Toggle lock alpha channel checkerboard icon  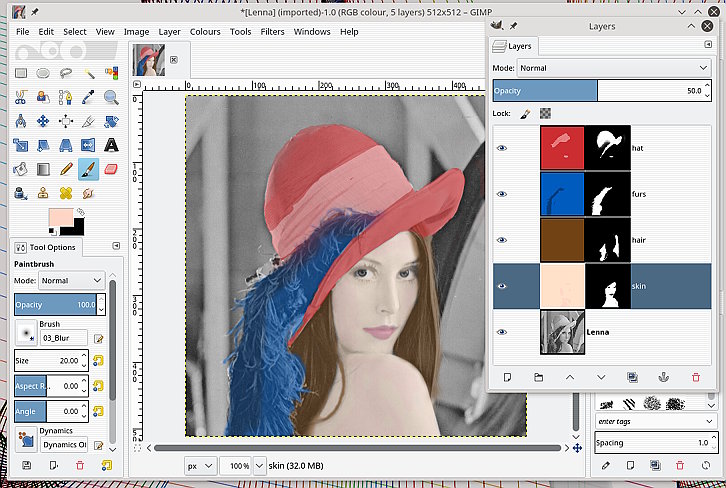click(546, 114)
